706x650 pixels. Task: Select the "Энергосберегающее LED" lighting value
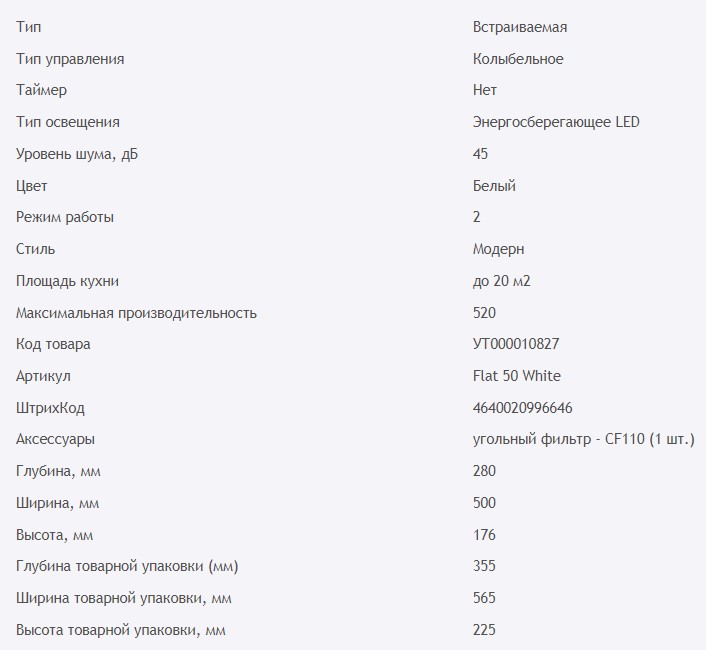click(555, 122)
